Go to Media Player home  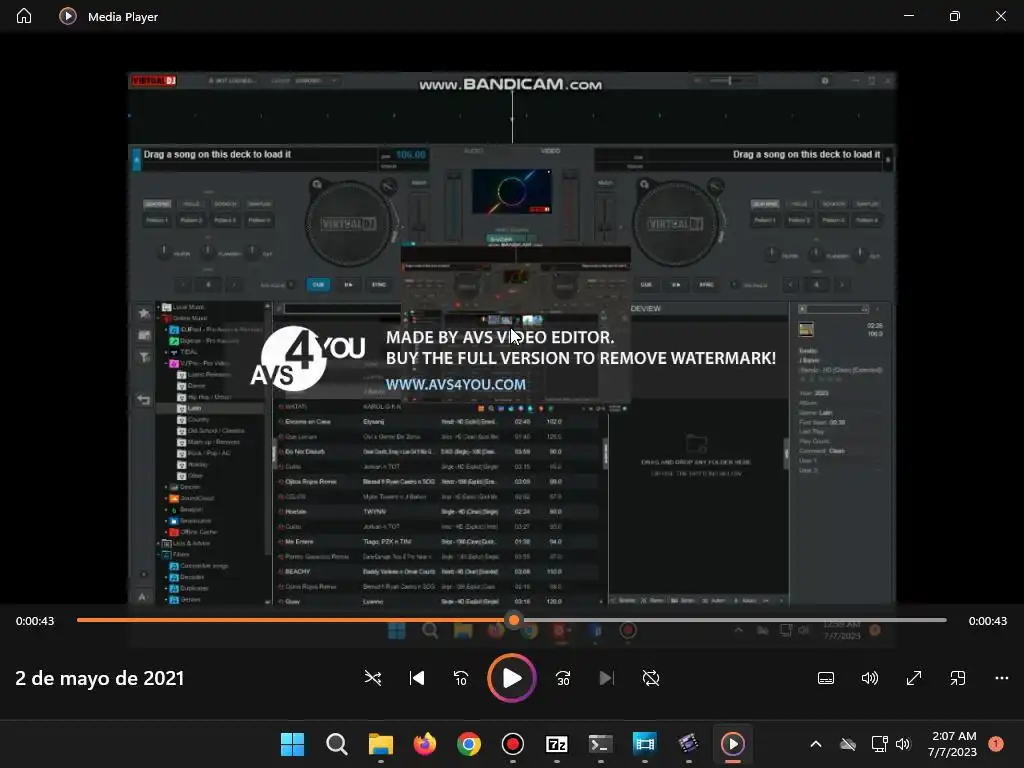click(24, 16)
